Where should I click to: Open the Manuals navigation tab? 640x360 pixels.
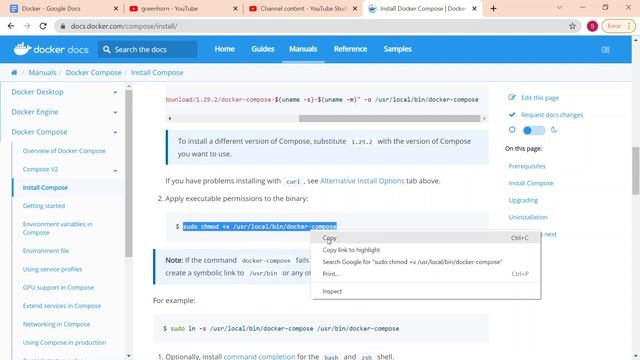click(x=303, y=49)
